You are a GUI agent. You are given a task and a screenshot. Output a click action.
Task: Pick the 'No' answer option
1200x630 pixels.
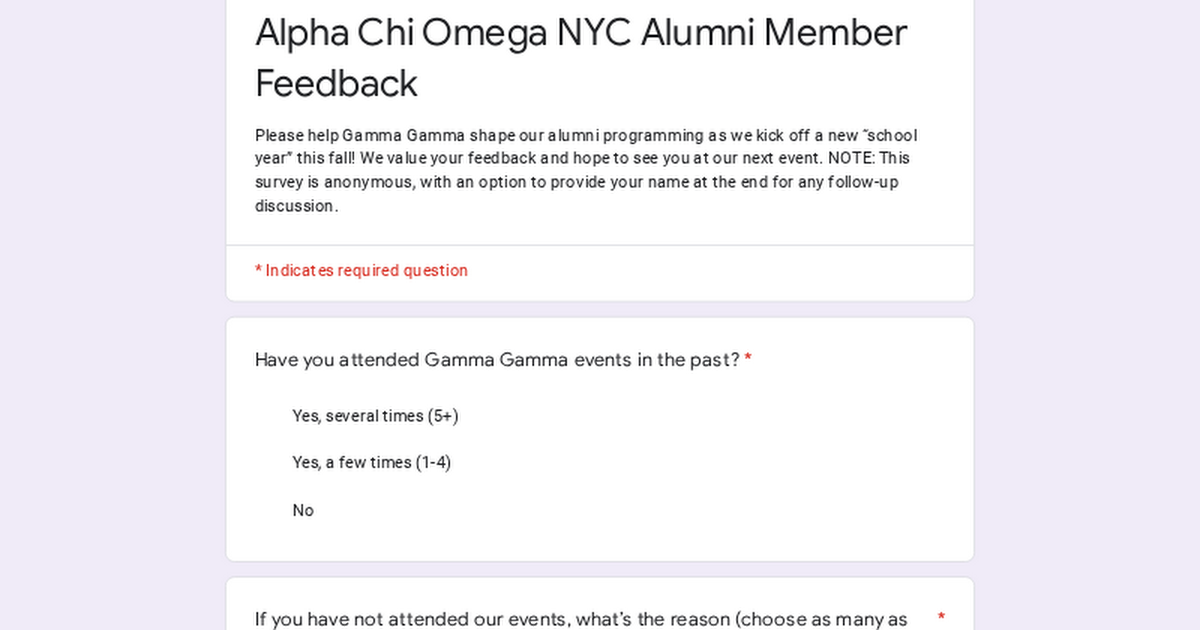click(303, 511)
